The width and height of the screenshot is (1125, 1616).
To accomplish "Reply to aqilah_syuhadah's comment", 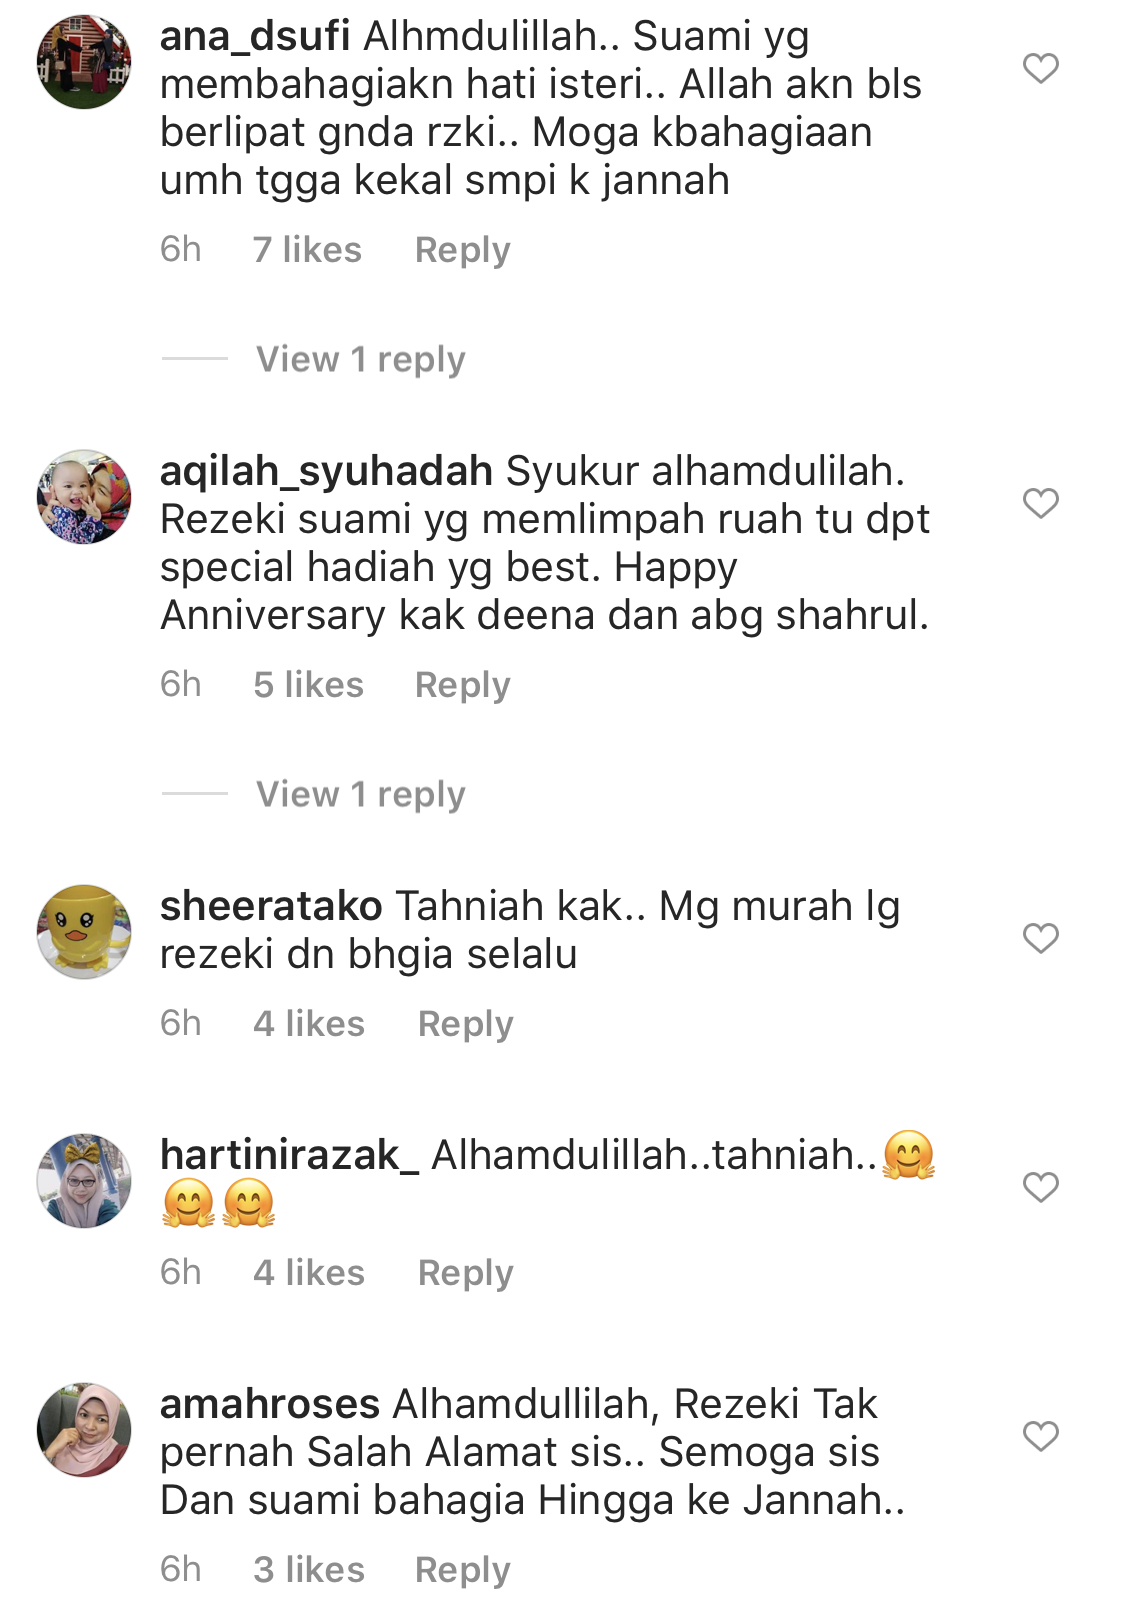I will [463, 685].
